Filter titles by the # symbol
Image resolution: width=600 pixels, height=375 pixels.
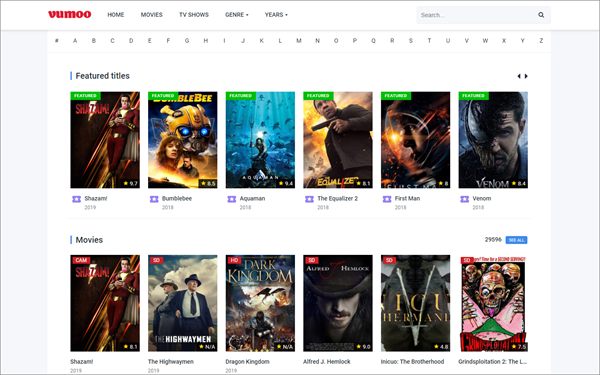[57, 41]
